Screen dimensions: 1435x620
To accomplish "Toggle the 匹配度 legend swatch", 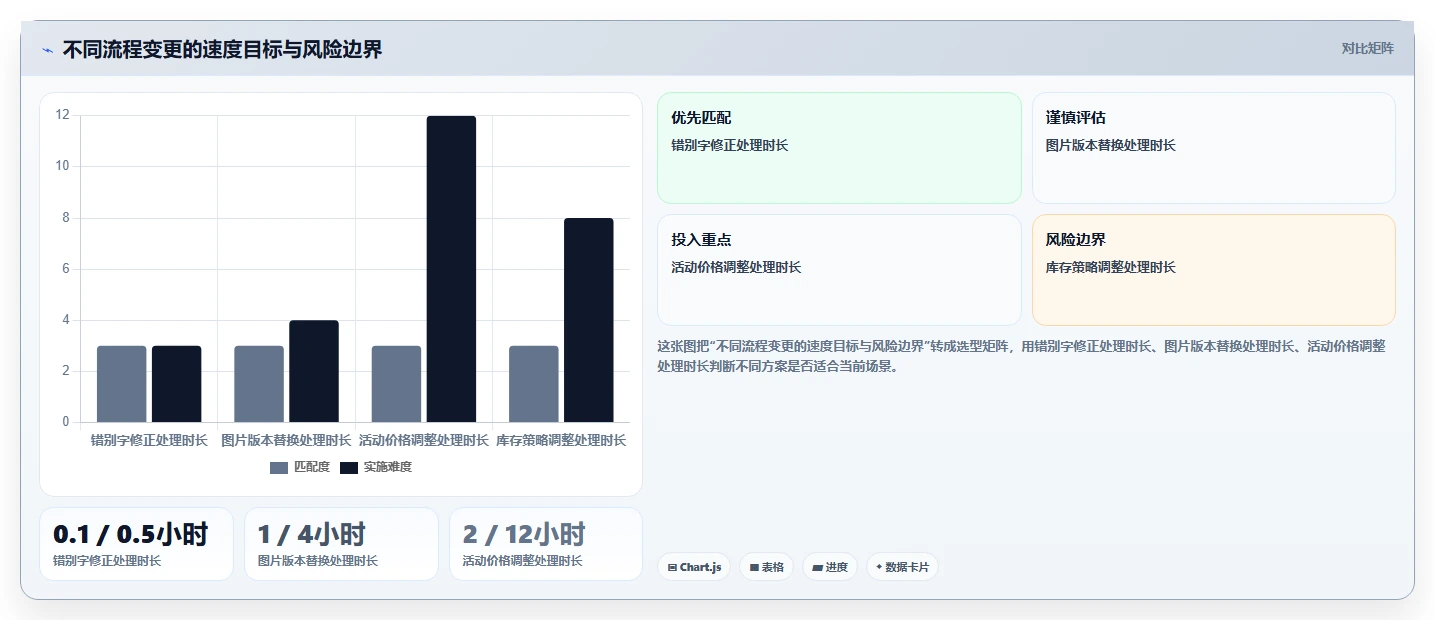I will tap(279, 467).
